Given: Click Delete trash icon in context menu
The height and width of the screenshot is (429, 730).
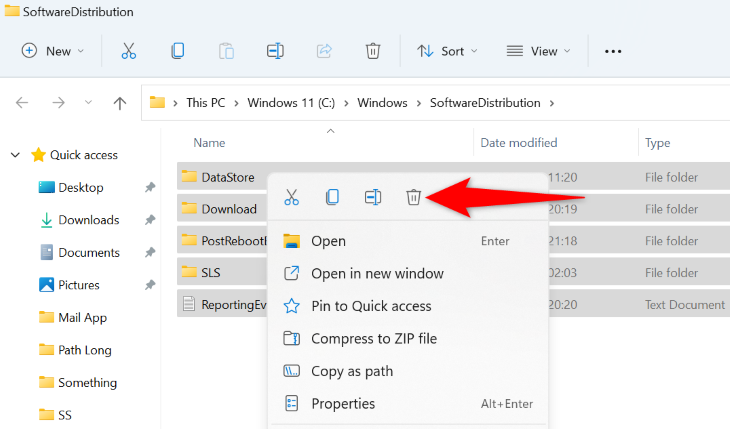Looking at the screenshot, I should pyautogui.click(x=413, y=197).
